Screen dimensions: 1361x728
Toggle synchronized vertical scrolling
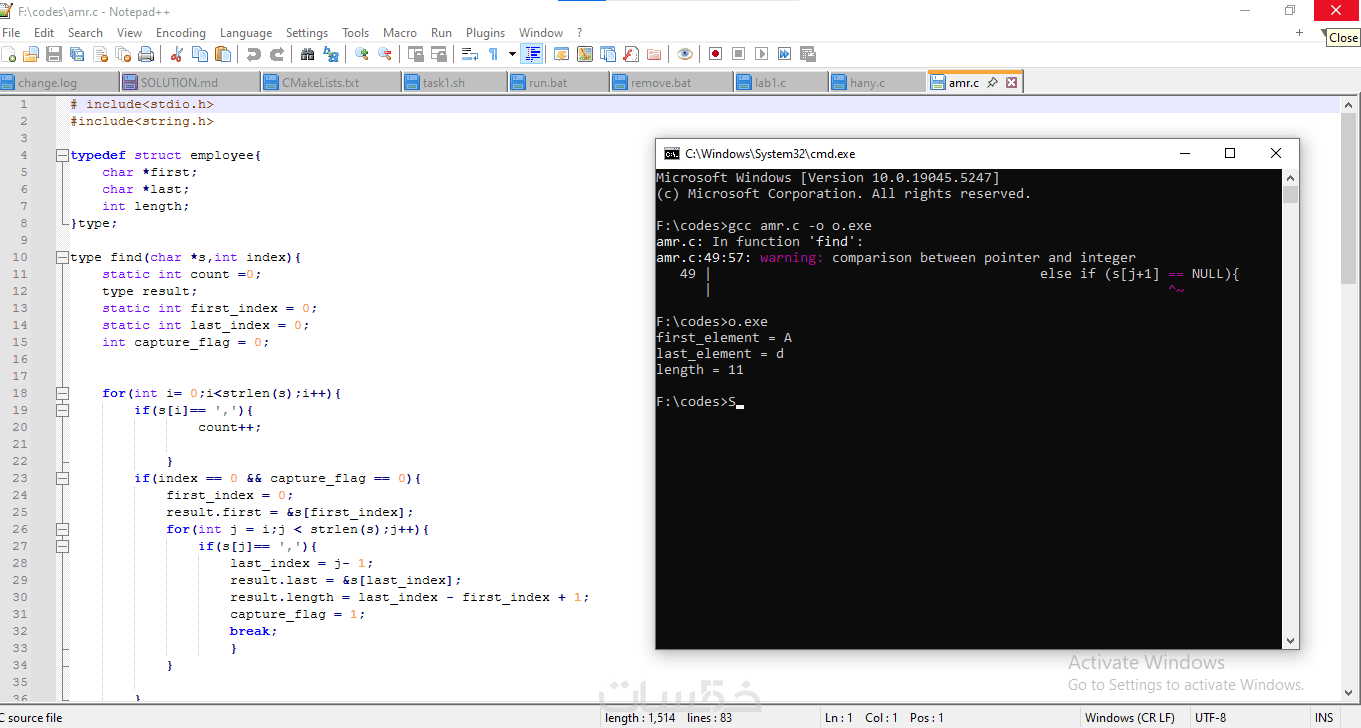416,54
